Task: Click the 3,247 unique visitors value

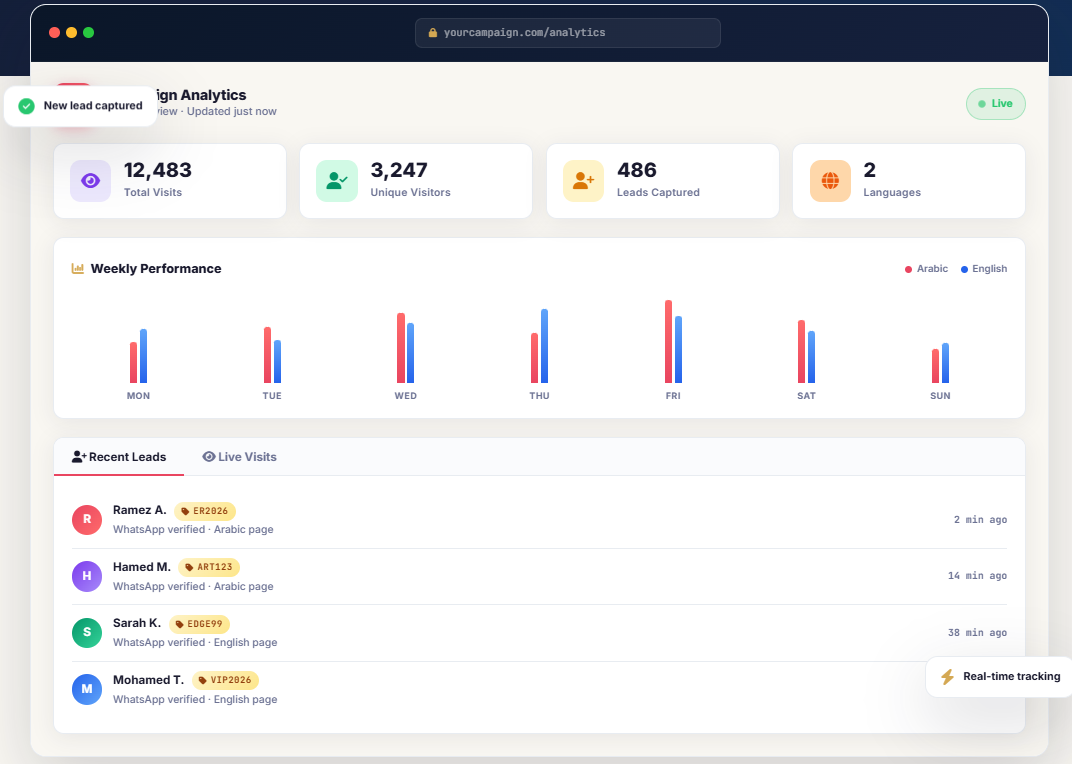Action: (399, 170)
